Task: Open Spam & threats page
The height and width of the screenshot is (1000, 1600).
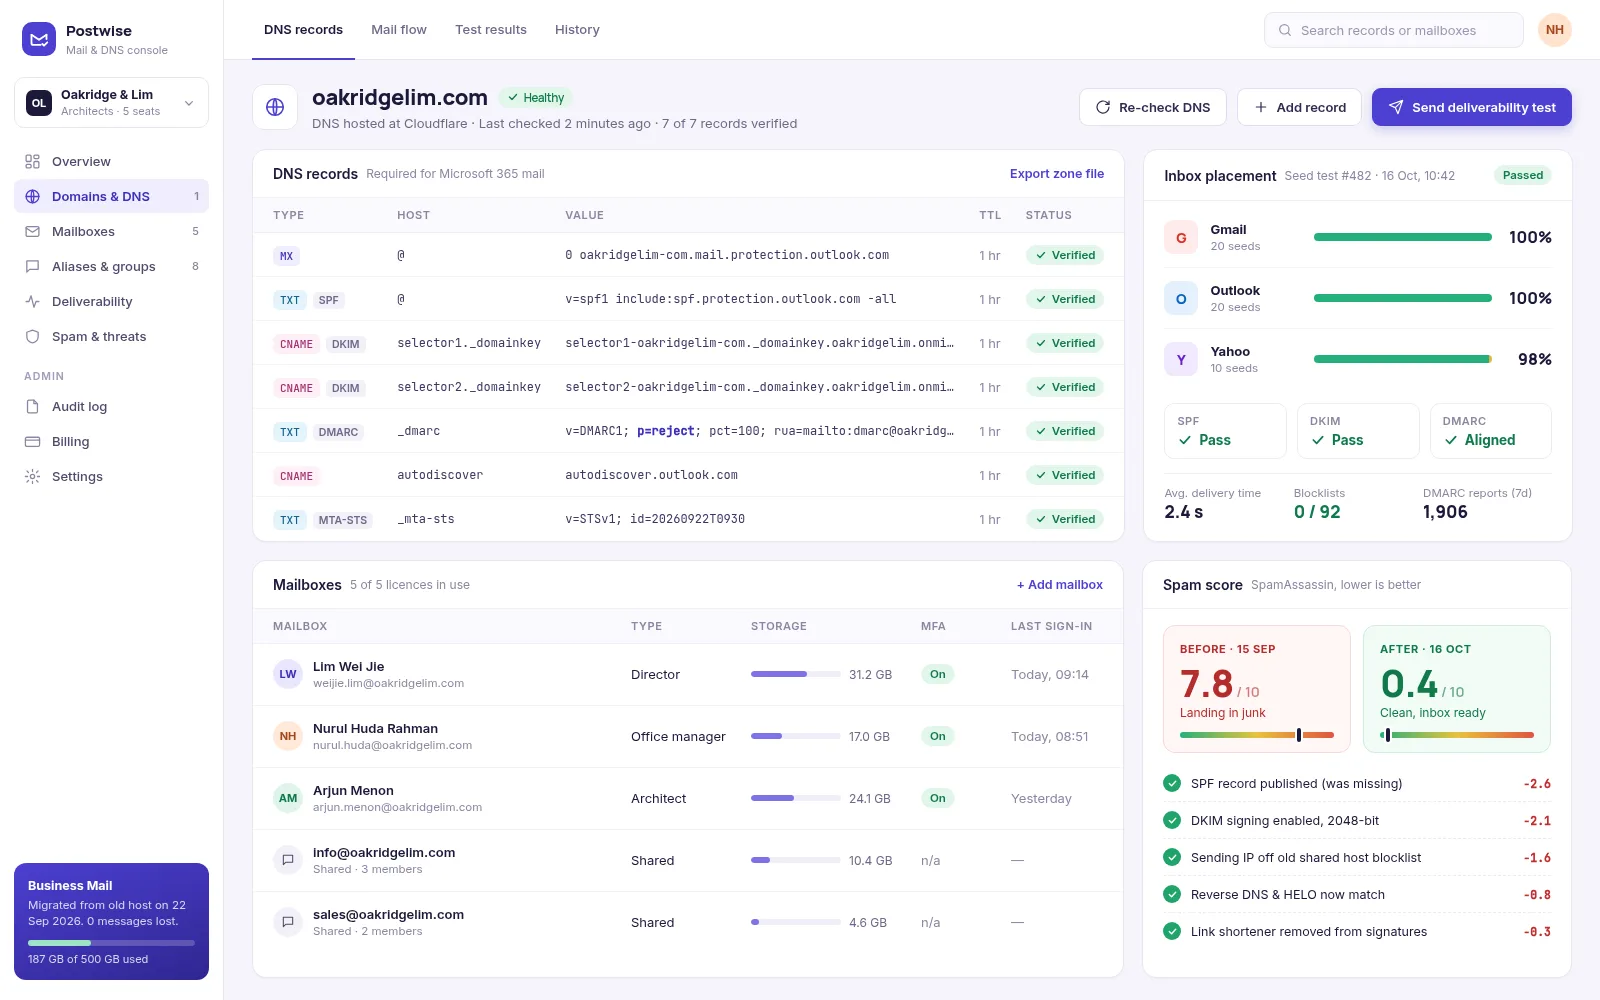Action: click(x=111, y=336)
